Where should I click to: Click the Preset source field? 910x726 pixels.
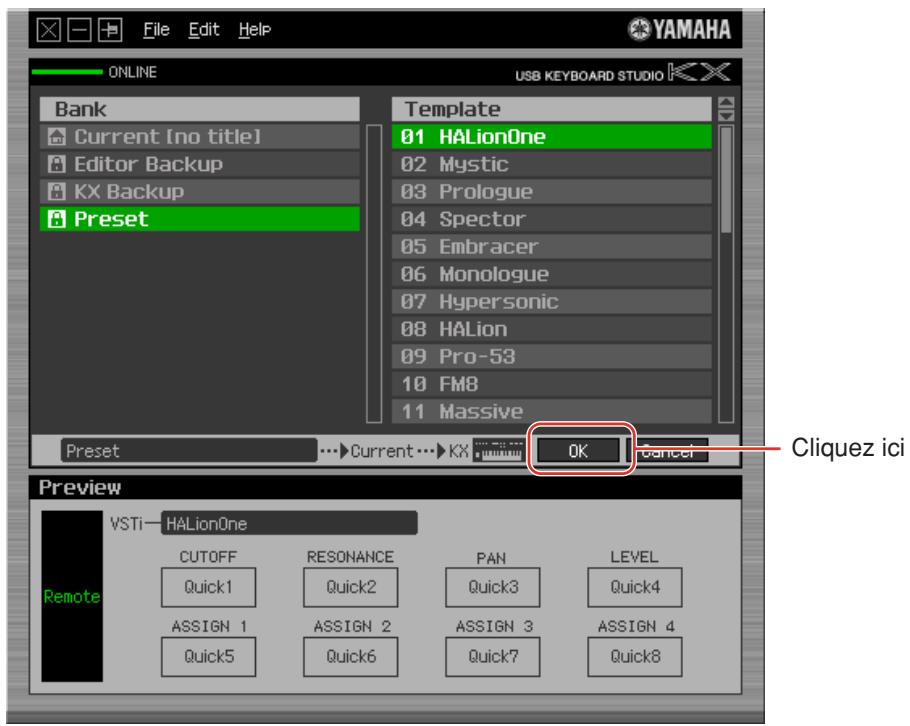click(189, 451)
